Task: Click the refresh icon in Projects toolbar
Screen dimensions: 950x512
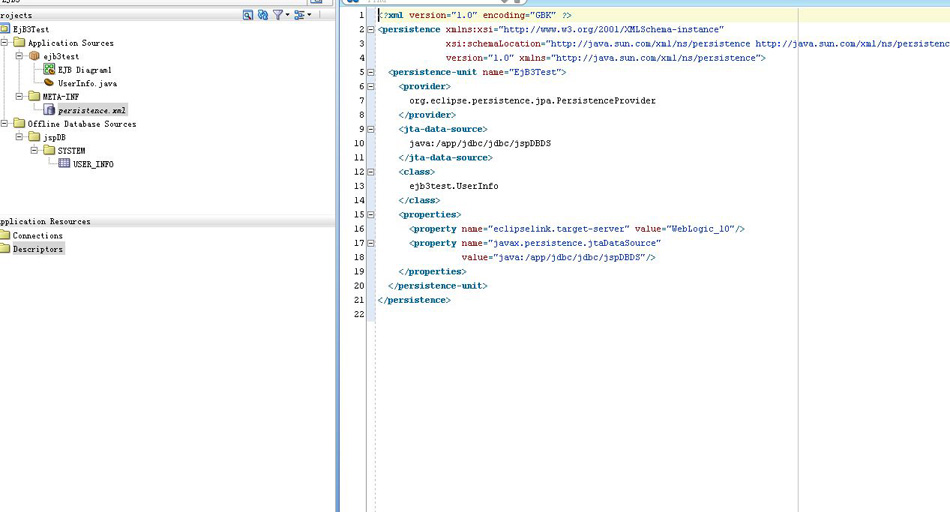Action: tap(263, 15)
